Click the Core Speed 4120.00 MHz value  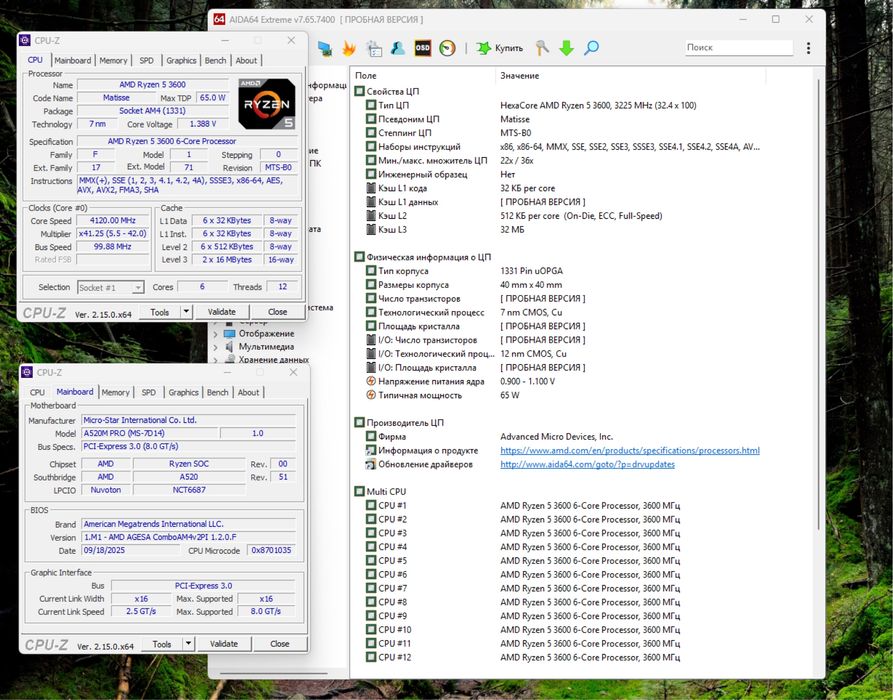pos(113,220)
